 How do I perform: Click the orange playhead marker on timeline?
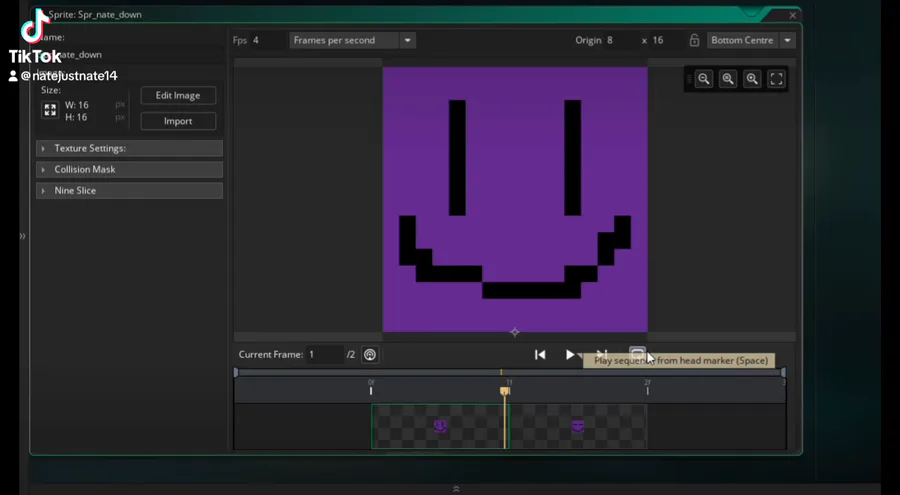(505, 391)
